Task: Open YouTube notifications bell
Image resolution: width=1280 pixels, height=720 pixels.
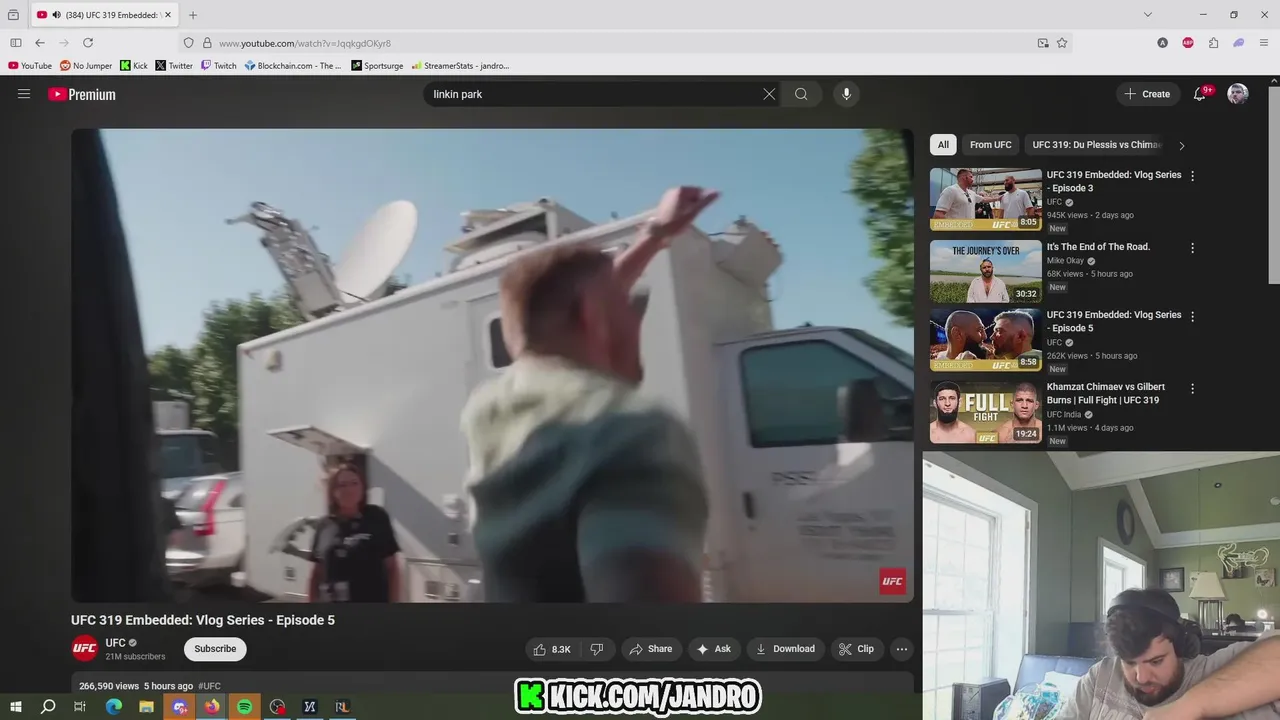Action: pos(1200,94)
